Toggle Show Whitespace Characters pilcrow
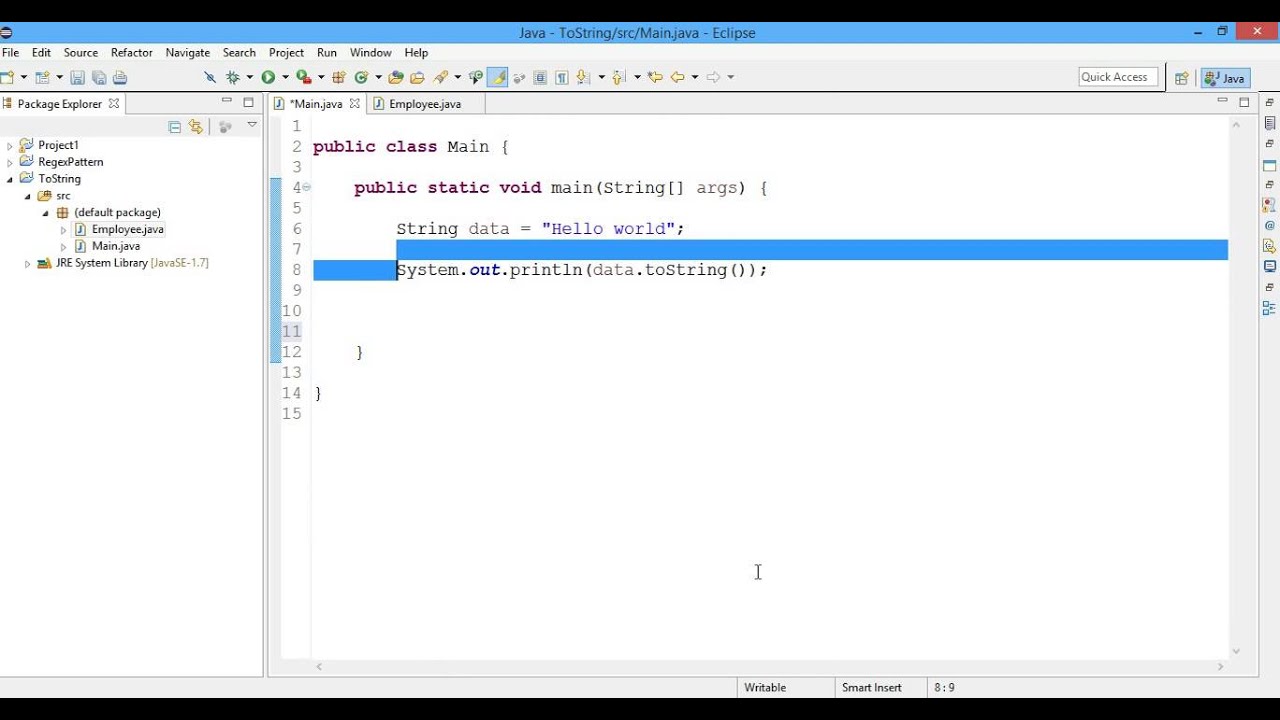1280x720 pixels. coord(561,77)
